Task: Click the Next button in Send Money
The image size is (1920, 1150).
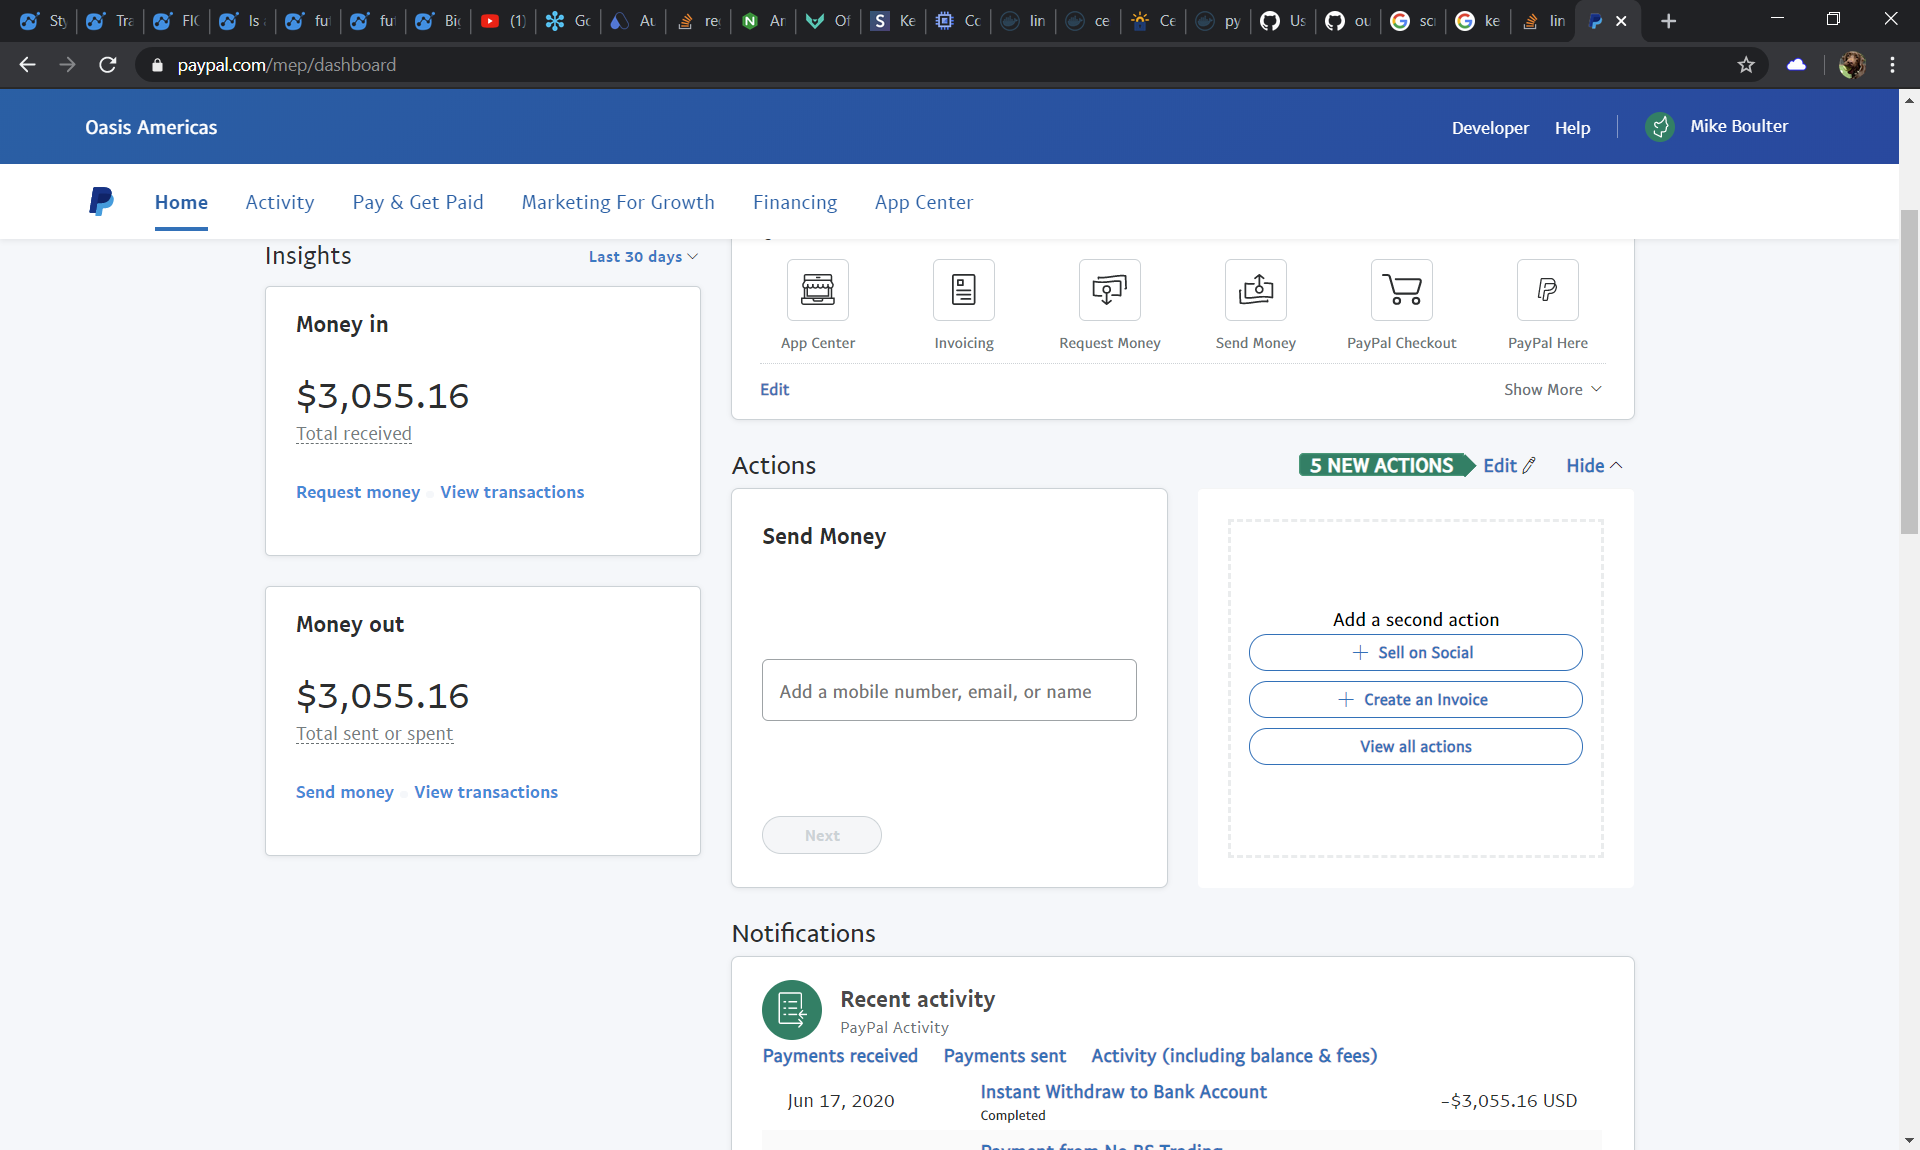Action: tap(822, 835)
